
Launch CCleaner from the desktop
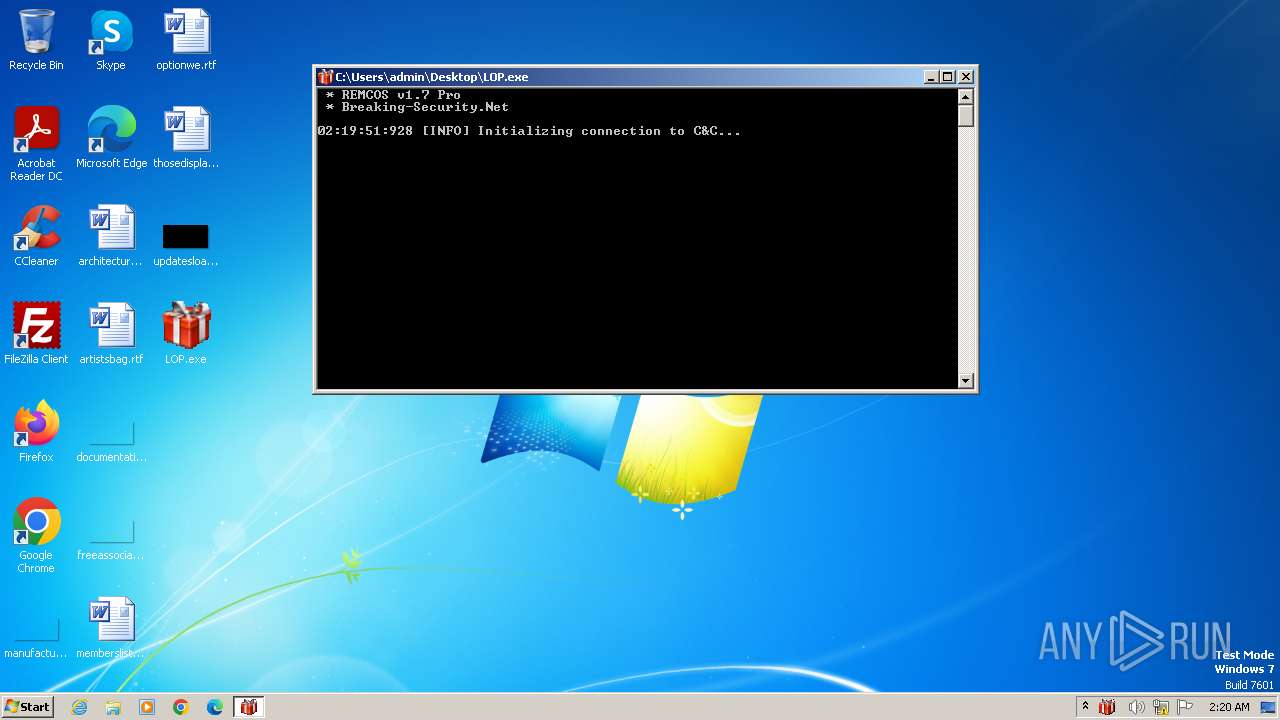pos(36,236)
